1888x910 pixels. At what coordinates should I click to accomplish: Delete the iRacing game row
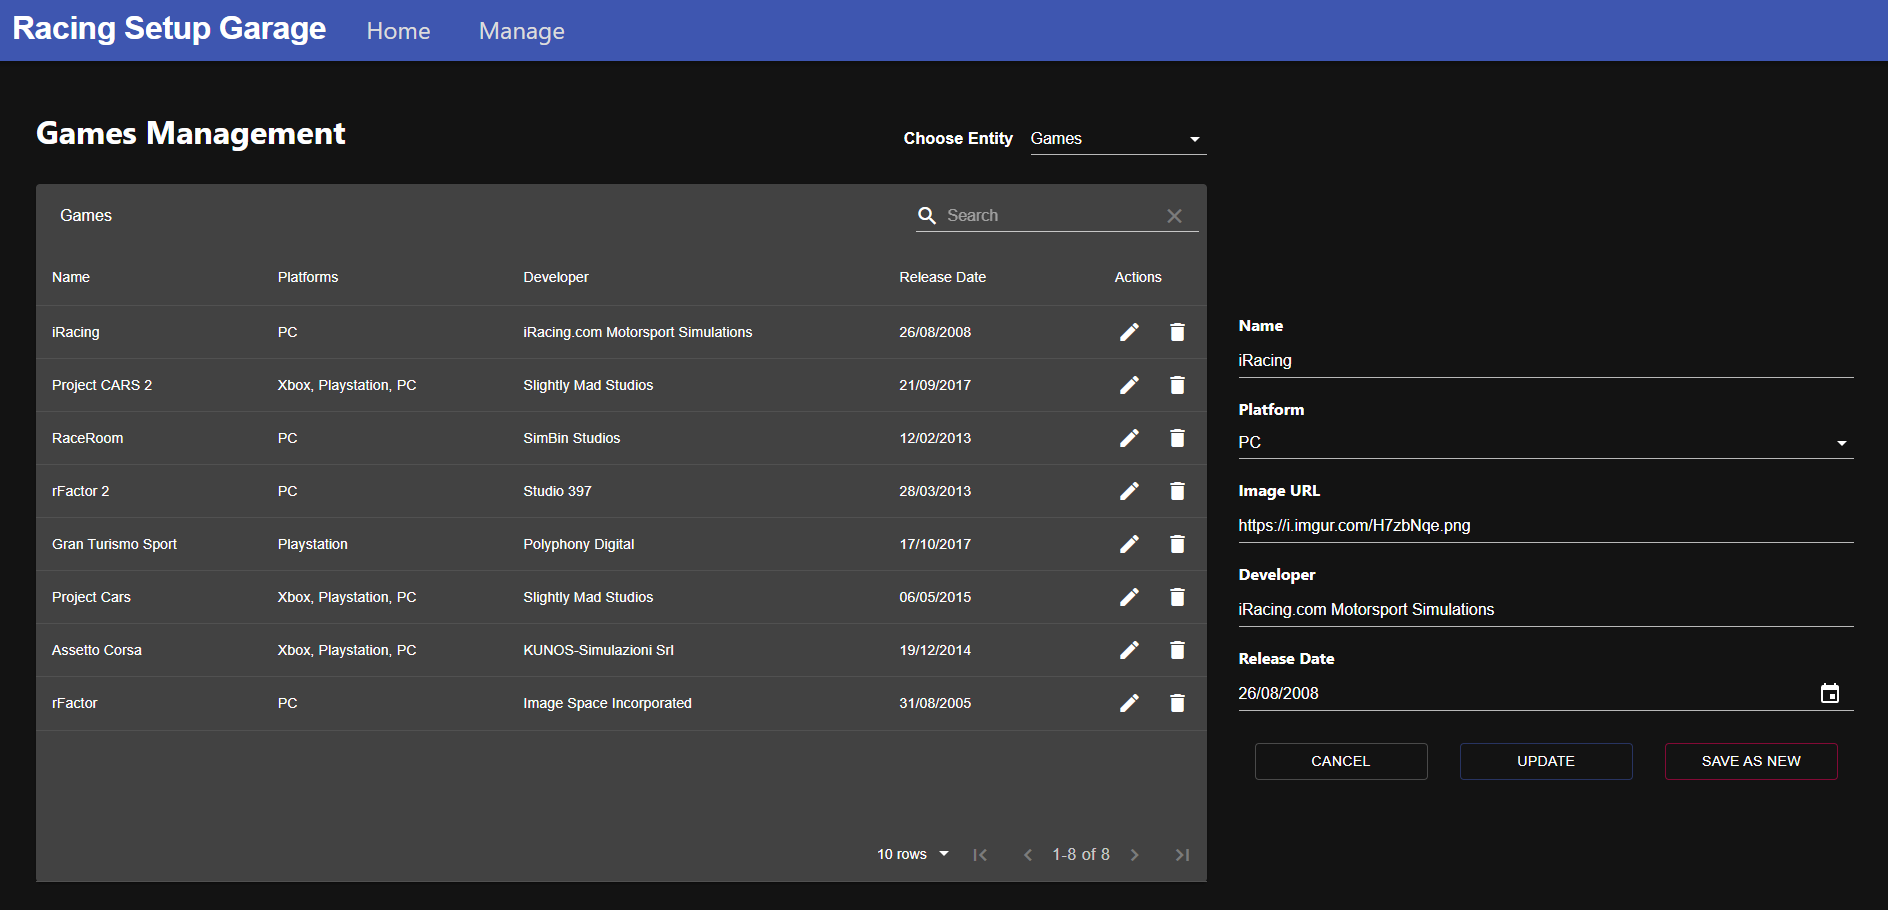[1177, 332]
